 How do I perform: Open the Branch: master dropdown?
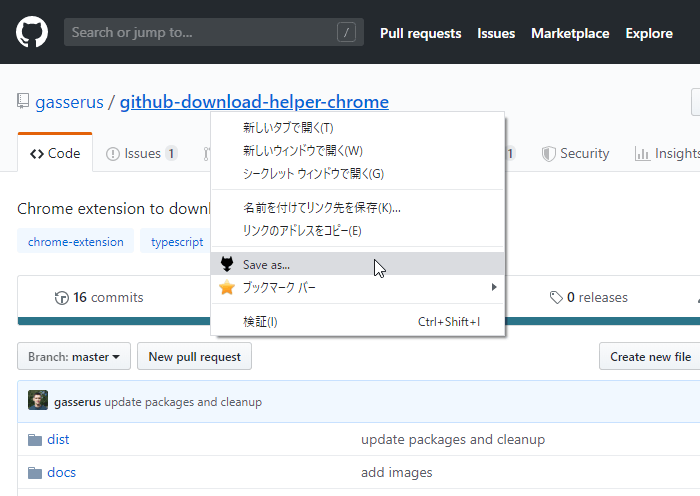click(x=74, y=356)
